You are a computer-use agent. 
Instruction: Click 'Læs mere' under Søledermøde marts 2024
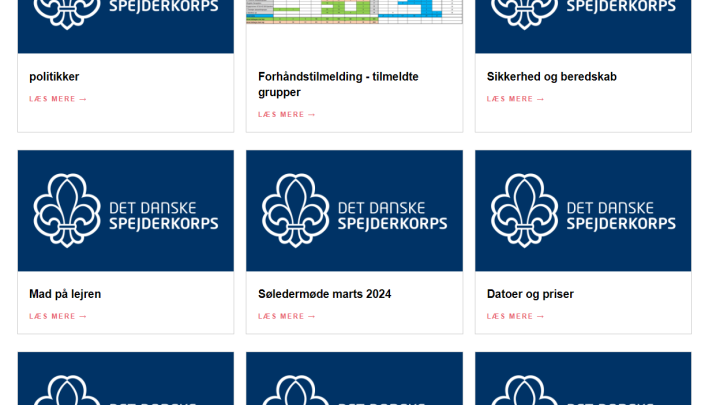click(x=287, y=316)
